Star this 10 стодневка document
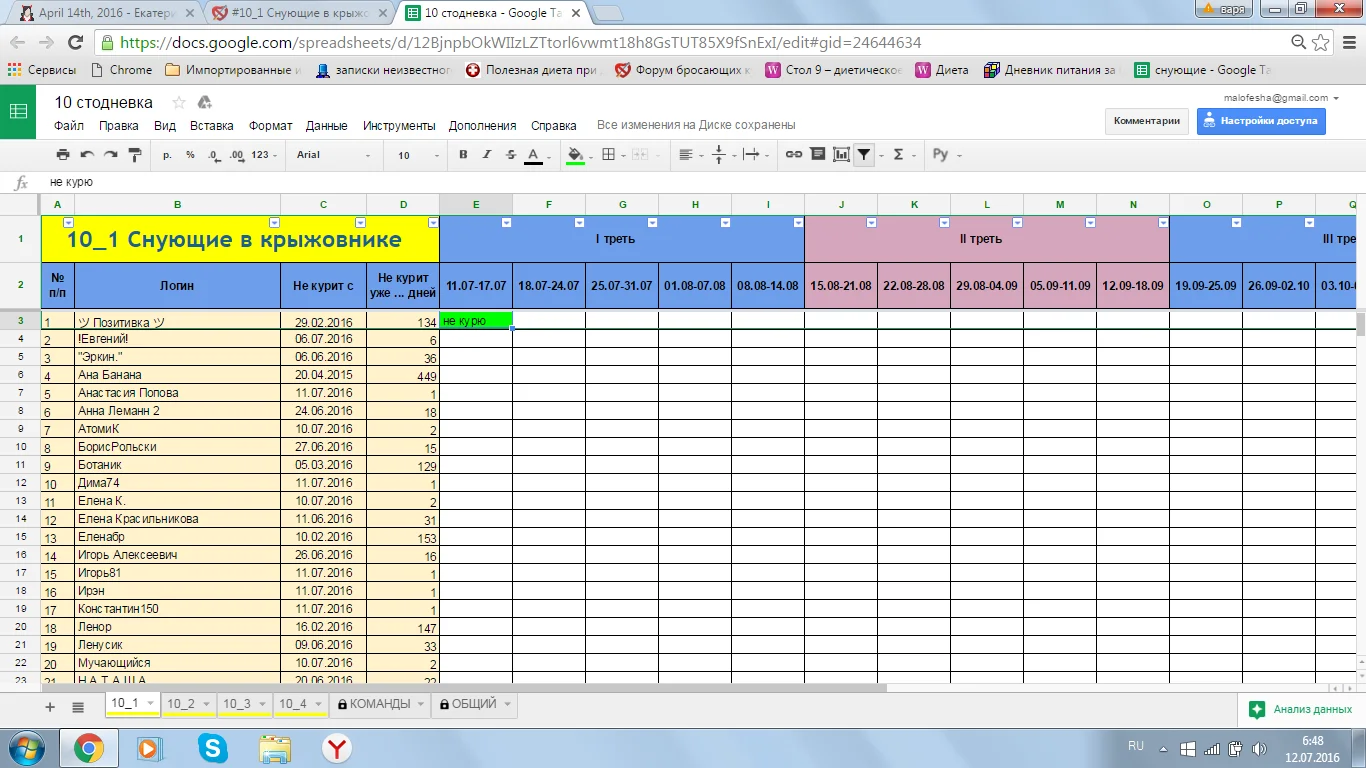 (x=179, y=103)
